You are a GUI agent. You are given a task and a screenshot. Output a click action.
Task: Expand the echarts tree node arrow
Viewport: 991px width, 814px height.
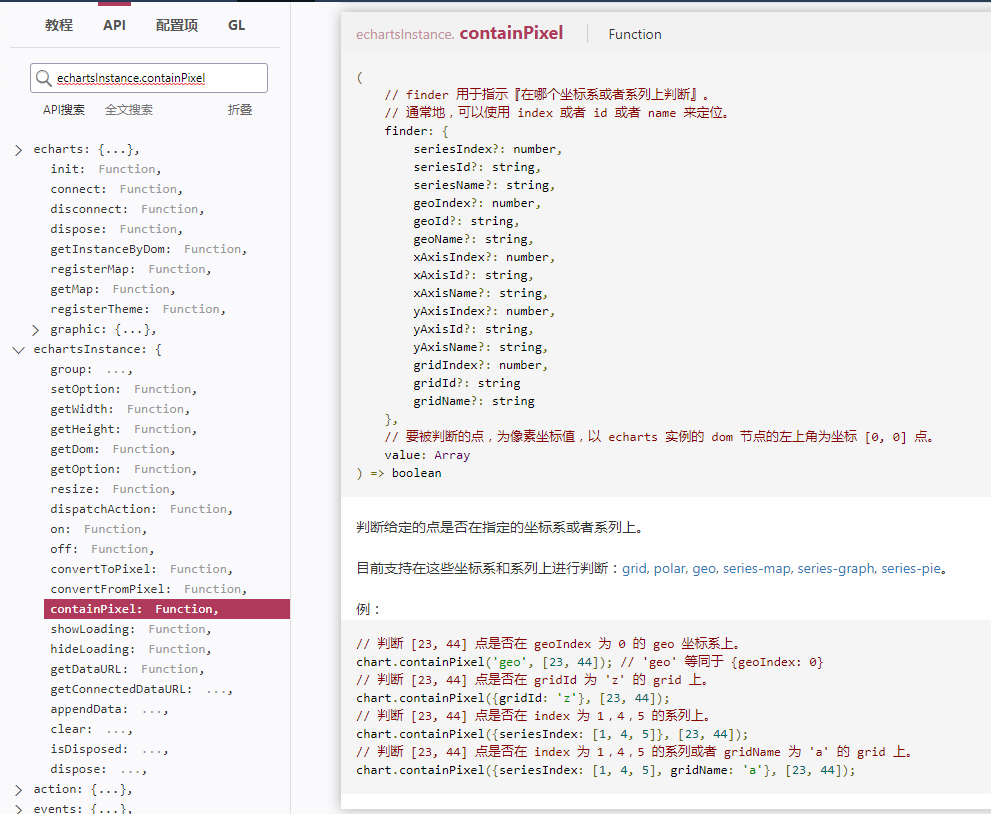click(18, 150)
